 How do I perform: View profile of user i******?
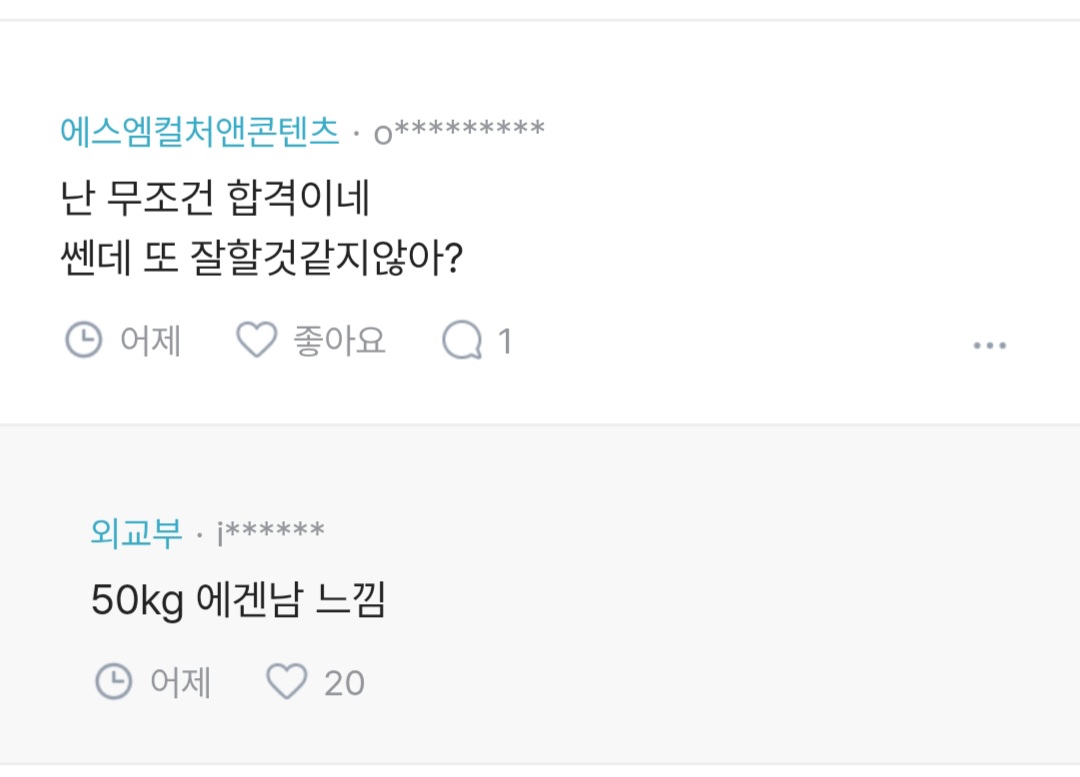point(271,533)
